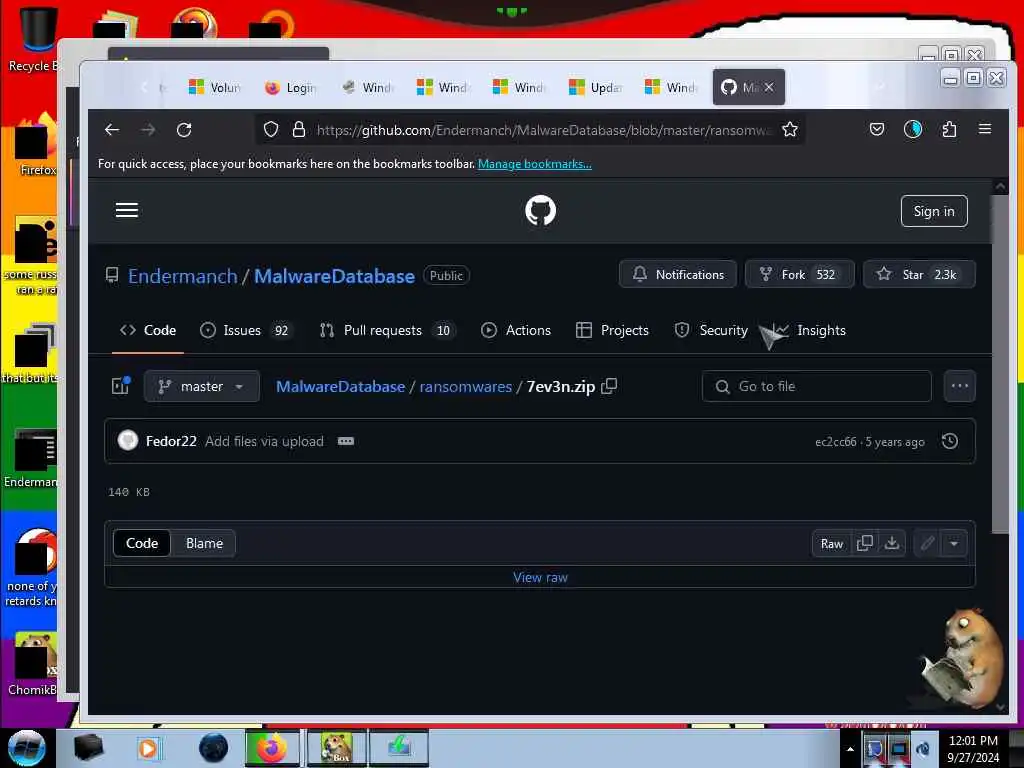This screenshot has height=768, width=1024.
Task: Close the active GitHub browser tab
Action: [769, 87]
